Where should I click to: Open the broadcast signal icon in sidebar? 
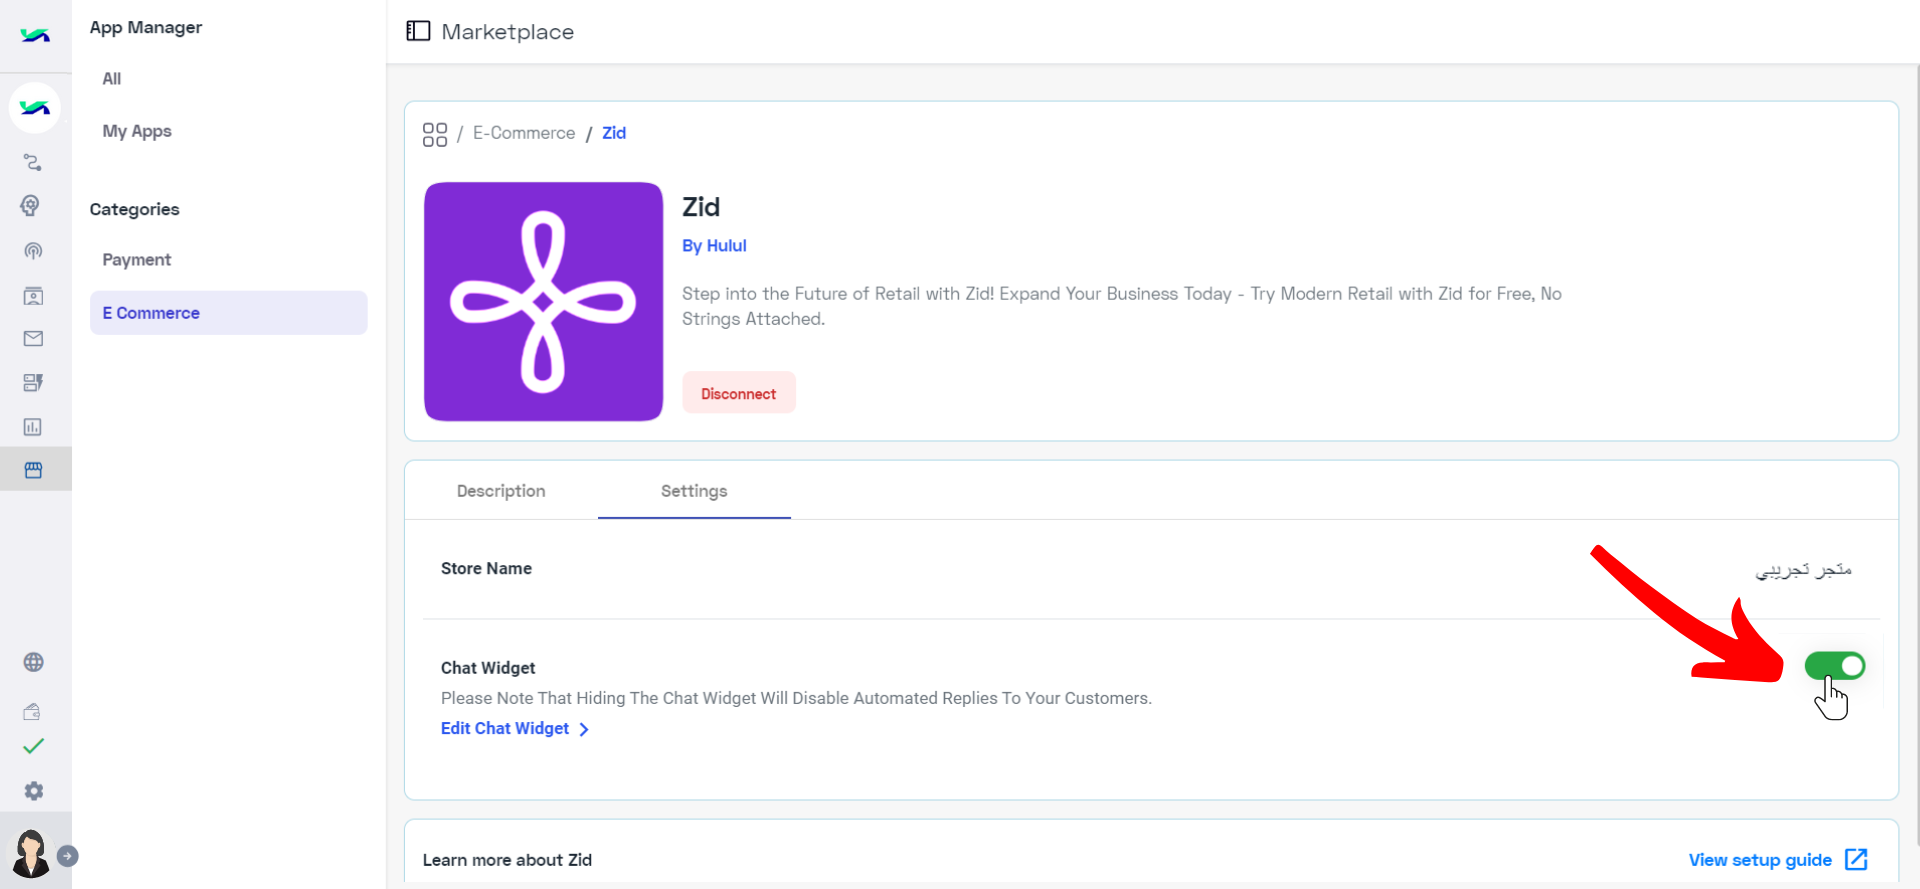pos(33,251)
